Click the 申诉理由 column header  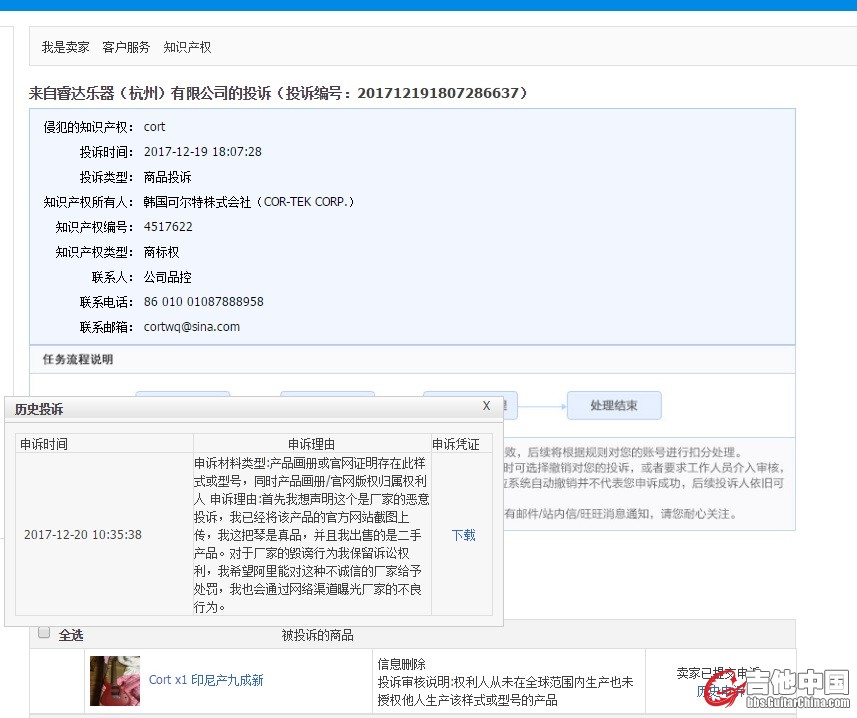pyautogui.click(x=312, y=444)
